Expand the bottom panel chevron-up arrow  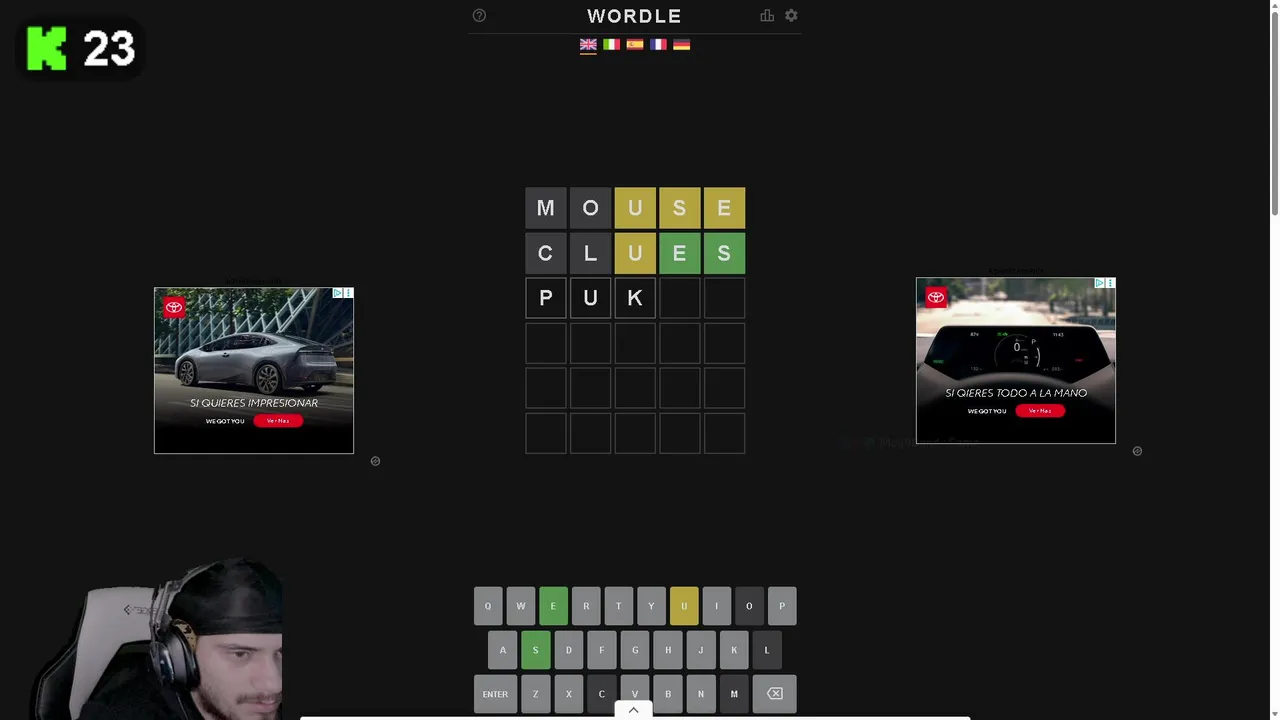pyautogui.click(x=633, y=710)
